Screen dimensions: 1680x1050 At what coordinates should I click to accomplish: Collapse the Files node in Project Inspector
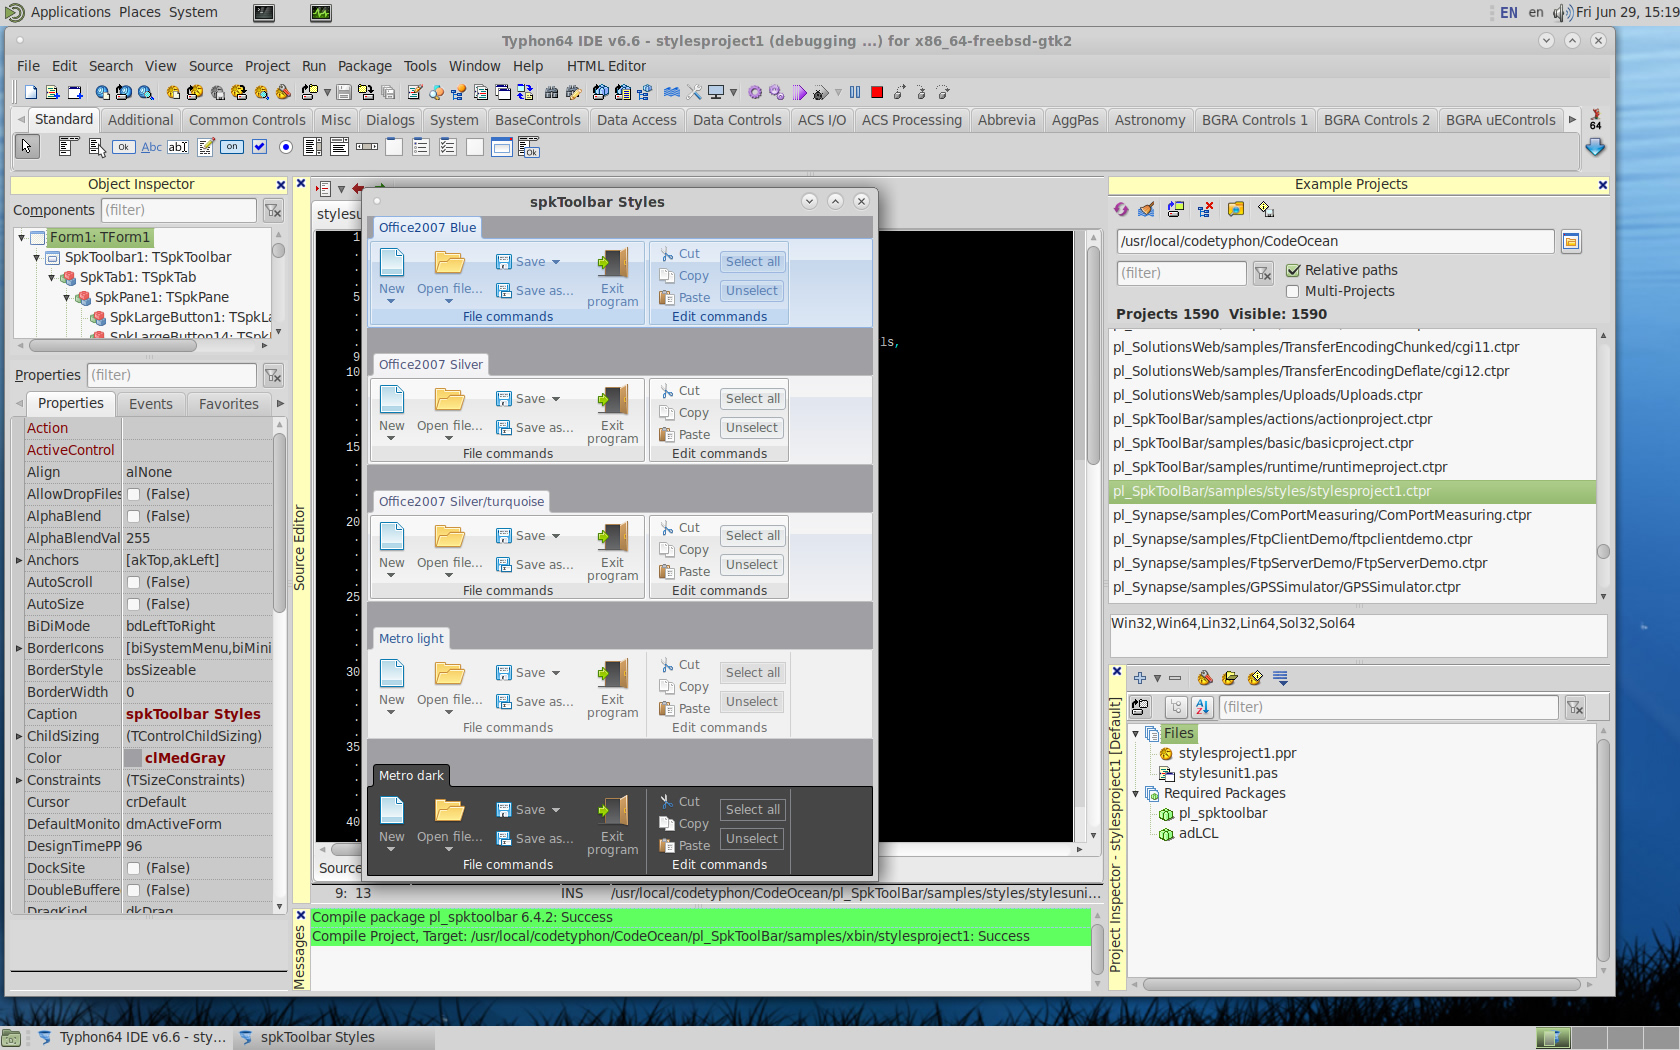[x=1136, y=733]
